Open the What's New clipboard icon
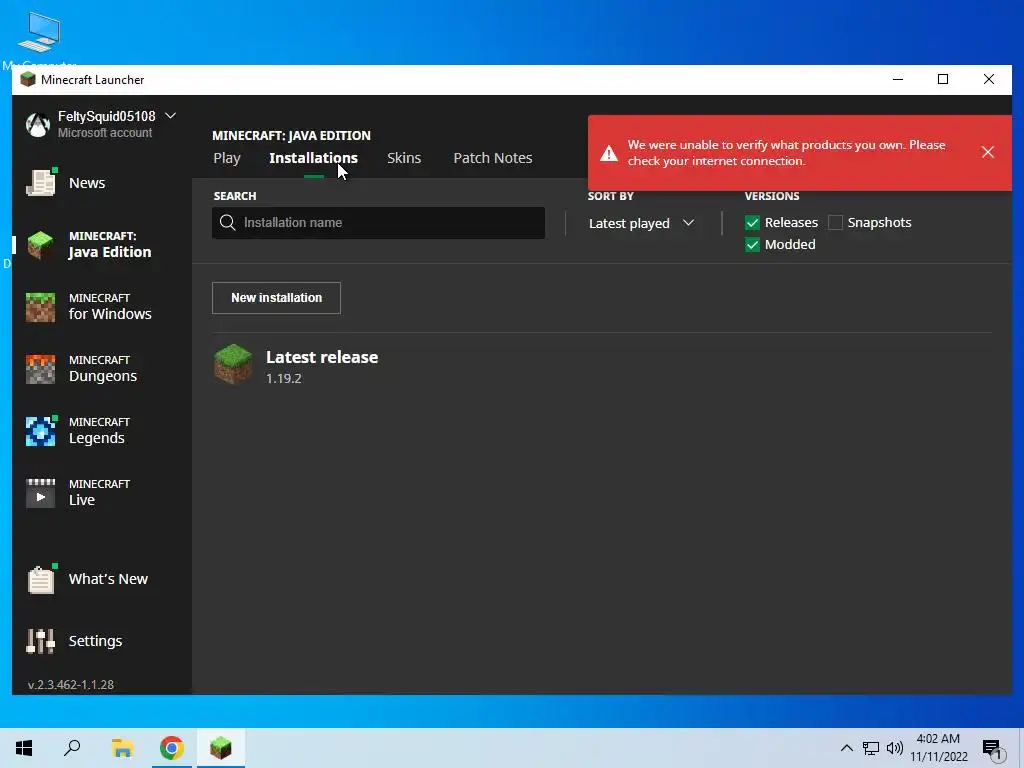 41,579
